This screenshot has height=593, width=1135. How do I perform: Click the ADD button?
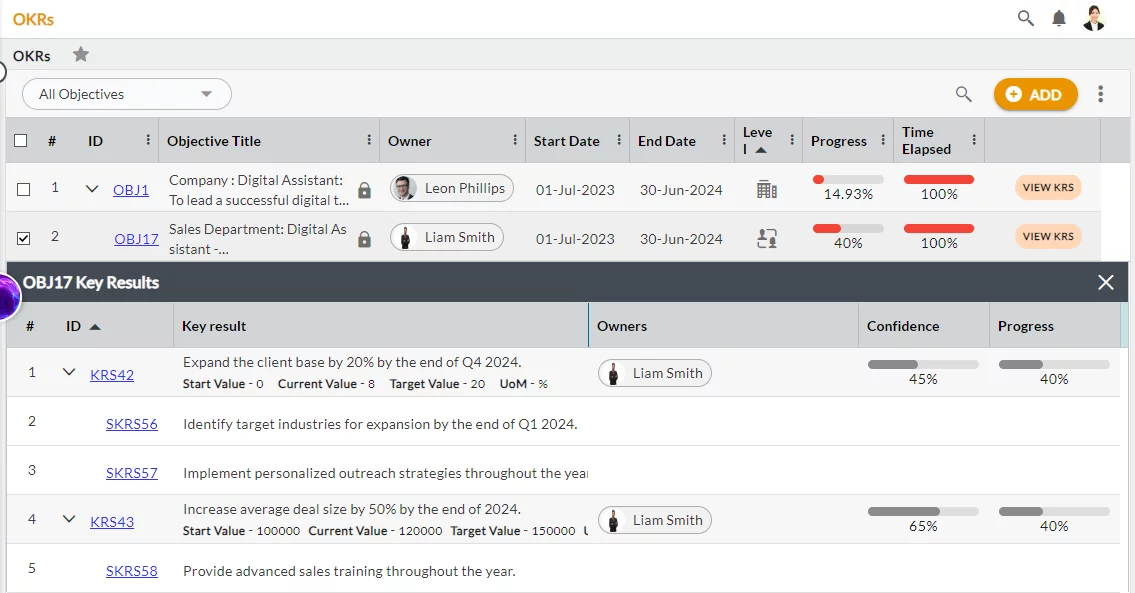pos(1036,93)
